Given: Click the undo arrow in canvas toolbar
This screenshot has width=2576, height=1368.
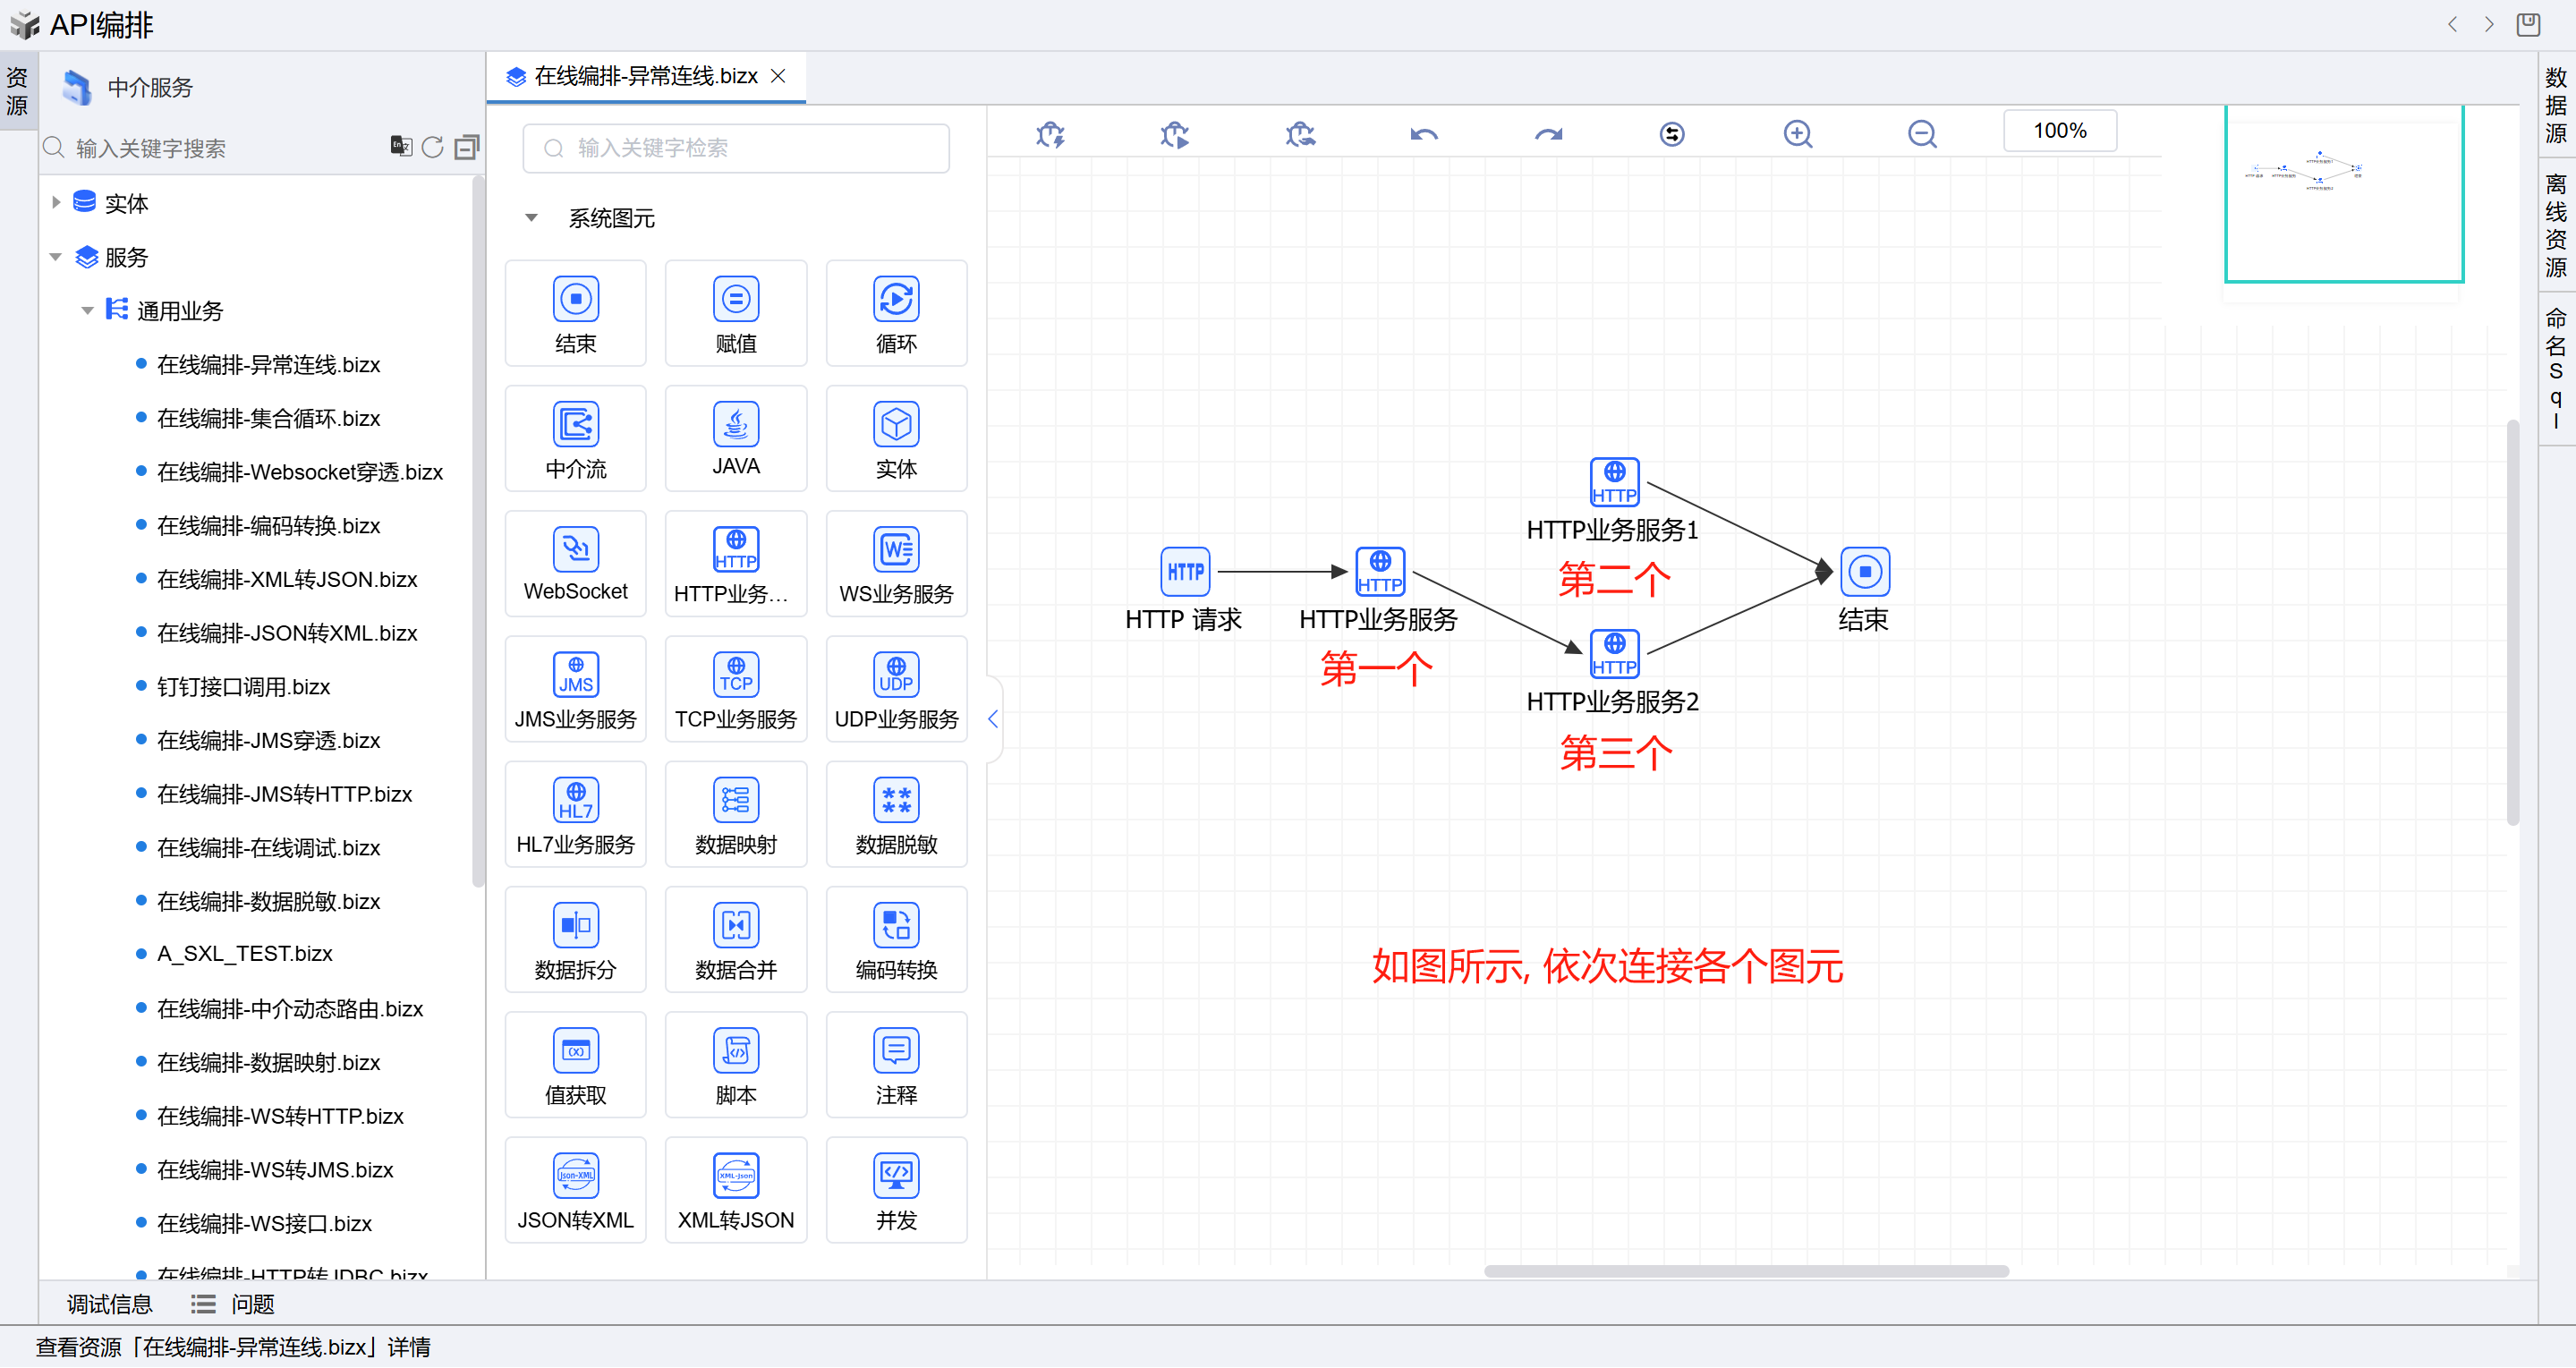Looking at the screenshot, I should point(1423,134).
